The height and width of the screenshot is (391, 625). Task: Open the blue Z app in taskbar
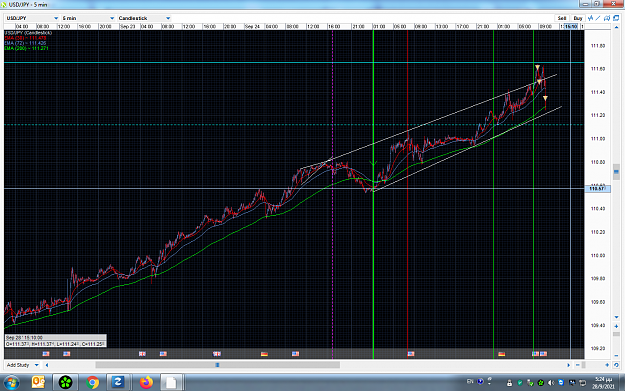click(118, 382)
